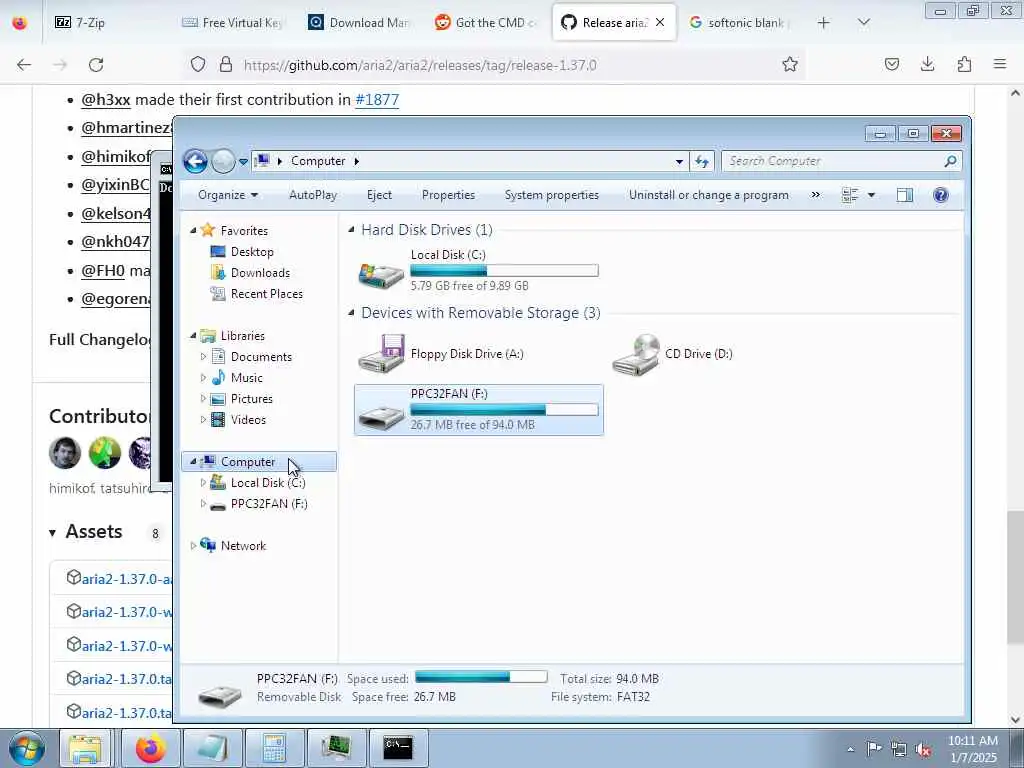Image resolution: width=1024 pixels, height=768 pixels.
Task: Click the Firefox back arrow
Action: [x=24, y=64]
